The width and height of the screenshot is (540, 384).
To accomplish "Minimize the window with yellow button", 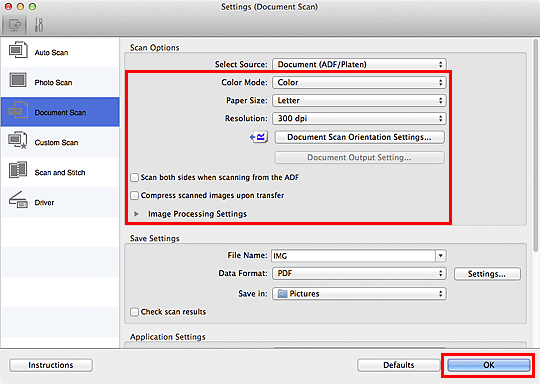I will 20,7.
